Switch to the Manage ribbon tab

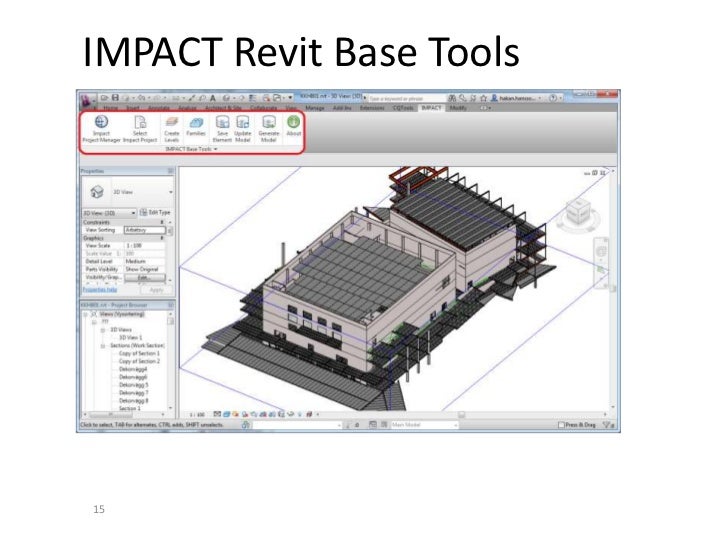tap(315, 108)
